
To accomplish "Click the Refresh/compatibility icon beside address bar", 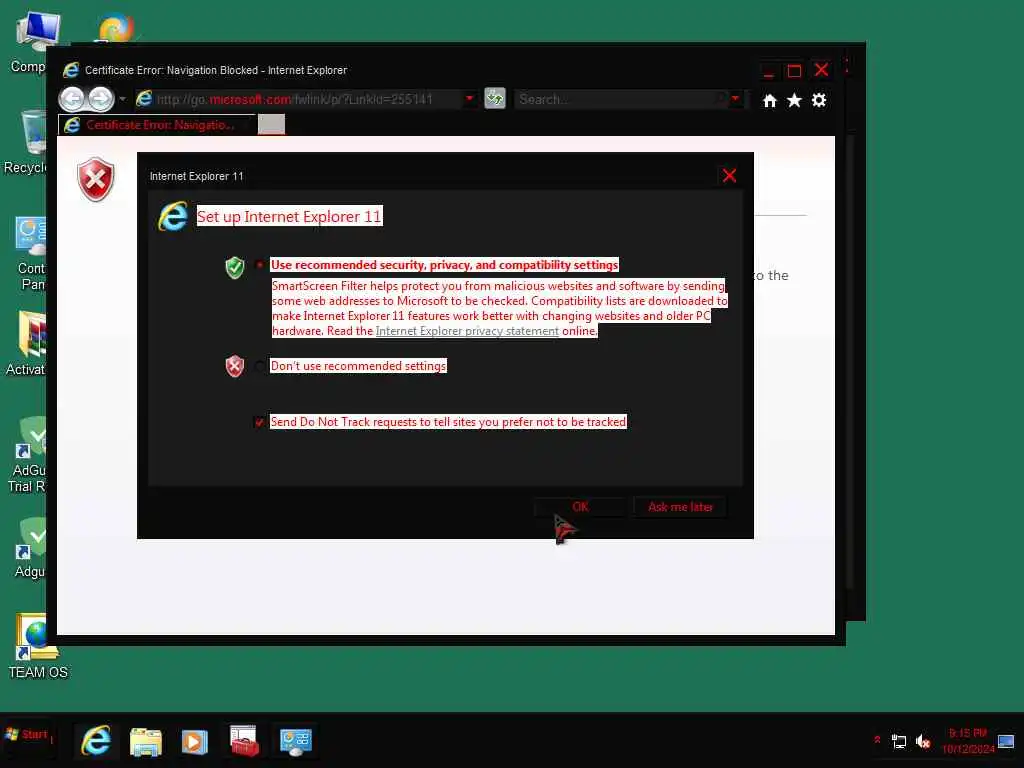I will point(495,99).
